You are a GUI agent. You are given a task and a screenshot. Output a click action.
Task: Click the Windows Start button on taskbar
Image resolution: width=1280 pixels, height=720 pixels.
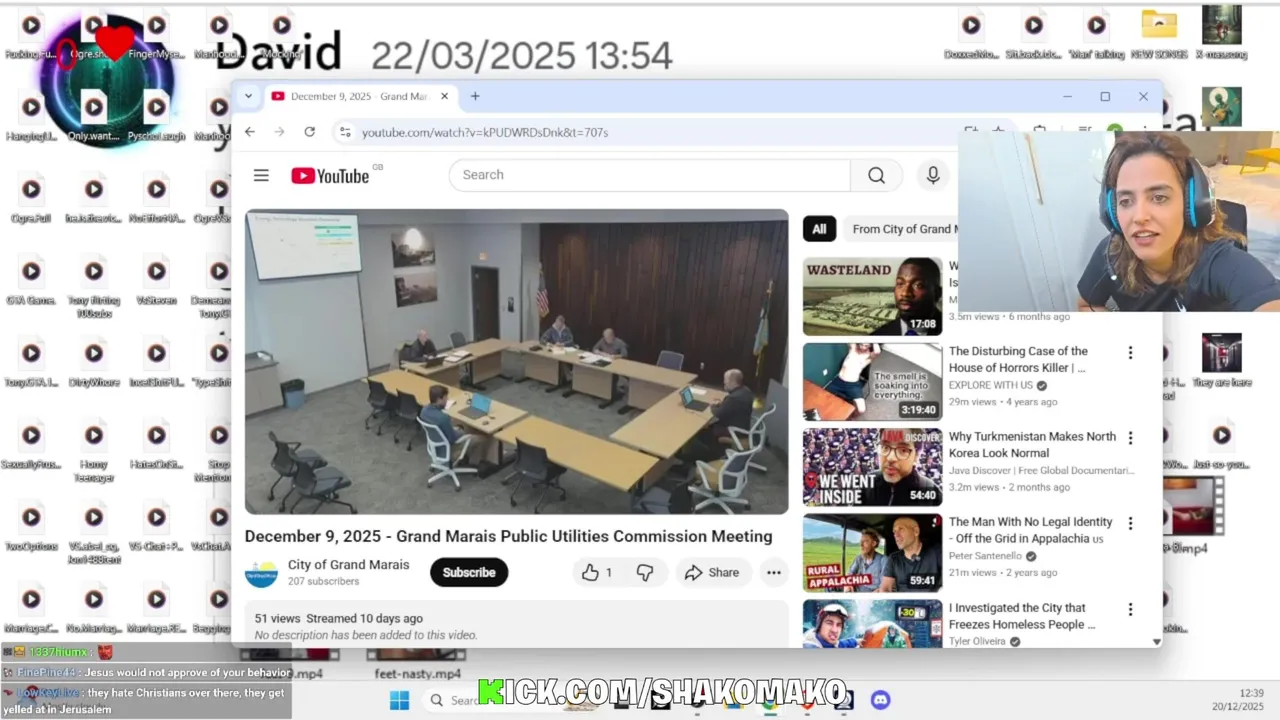pyautogui.click(x=399, y=699)
